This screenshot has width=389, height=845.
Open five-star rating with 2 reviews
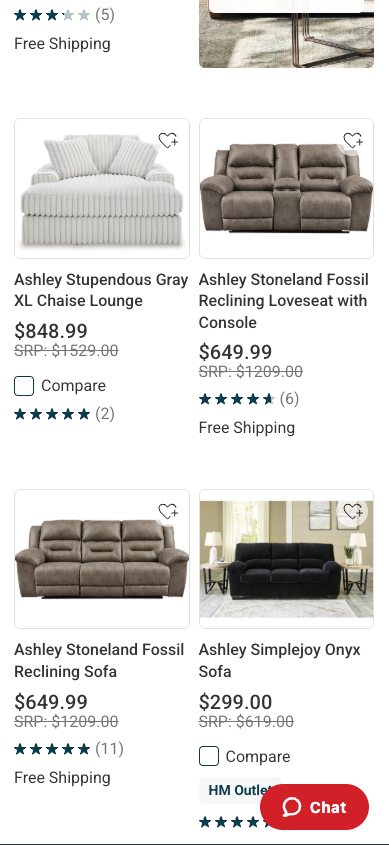point(64,414)
